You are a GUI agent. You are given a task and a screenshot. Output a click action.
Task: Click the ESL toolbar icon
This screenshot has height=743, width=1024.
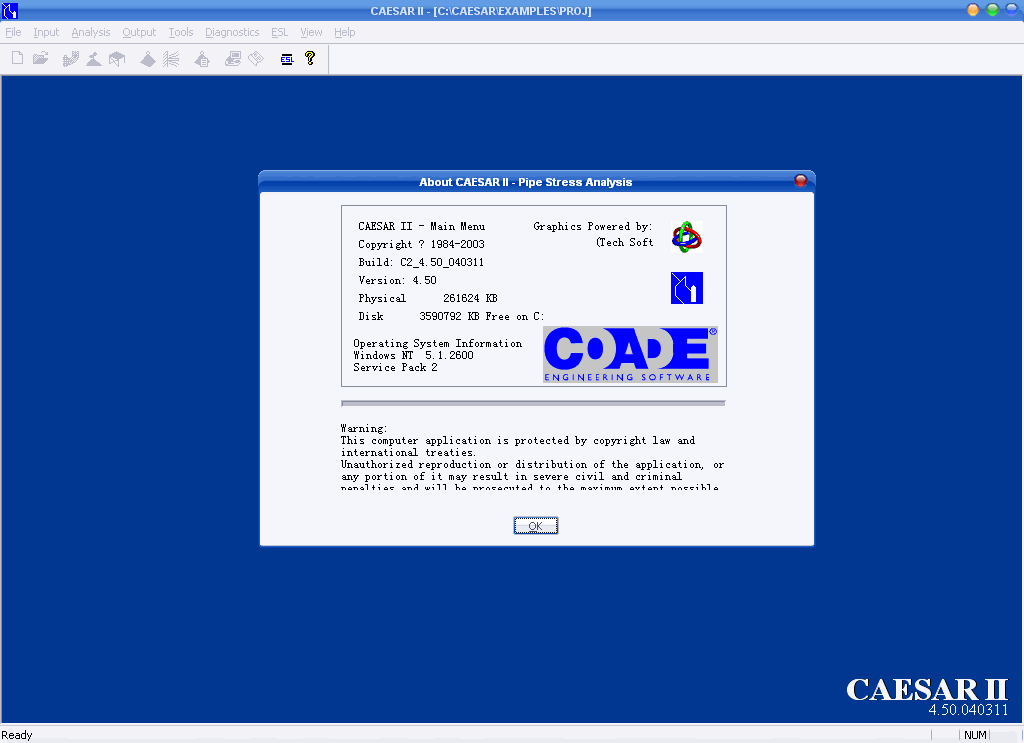287,59
